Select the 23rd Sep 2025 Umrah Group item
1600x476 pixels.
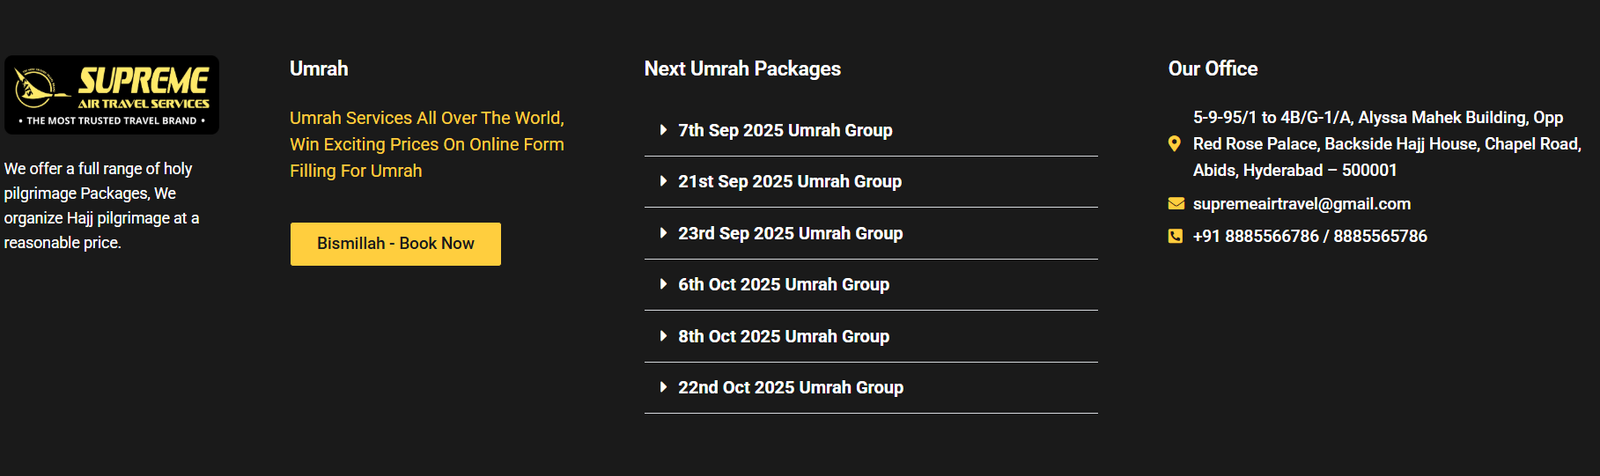pos(790,233)
